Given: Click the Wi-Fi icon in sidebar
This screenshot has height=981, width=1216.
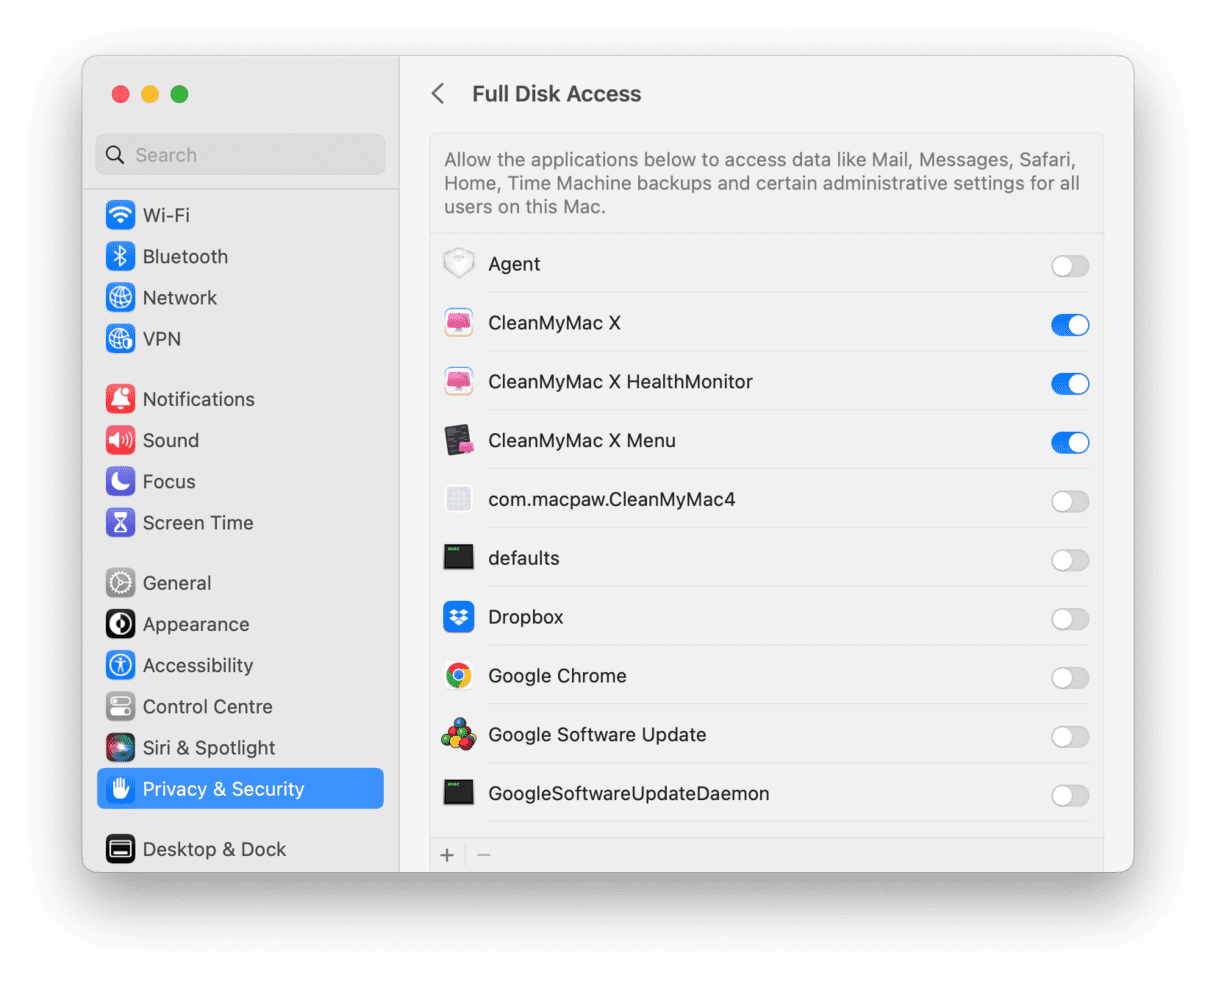Looking at the screenshot, I should tap(120, 215).
